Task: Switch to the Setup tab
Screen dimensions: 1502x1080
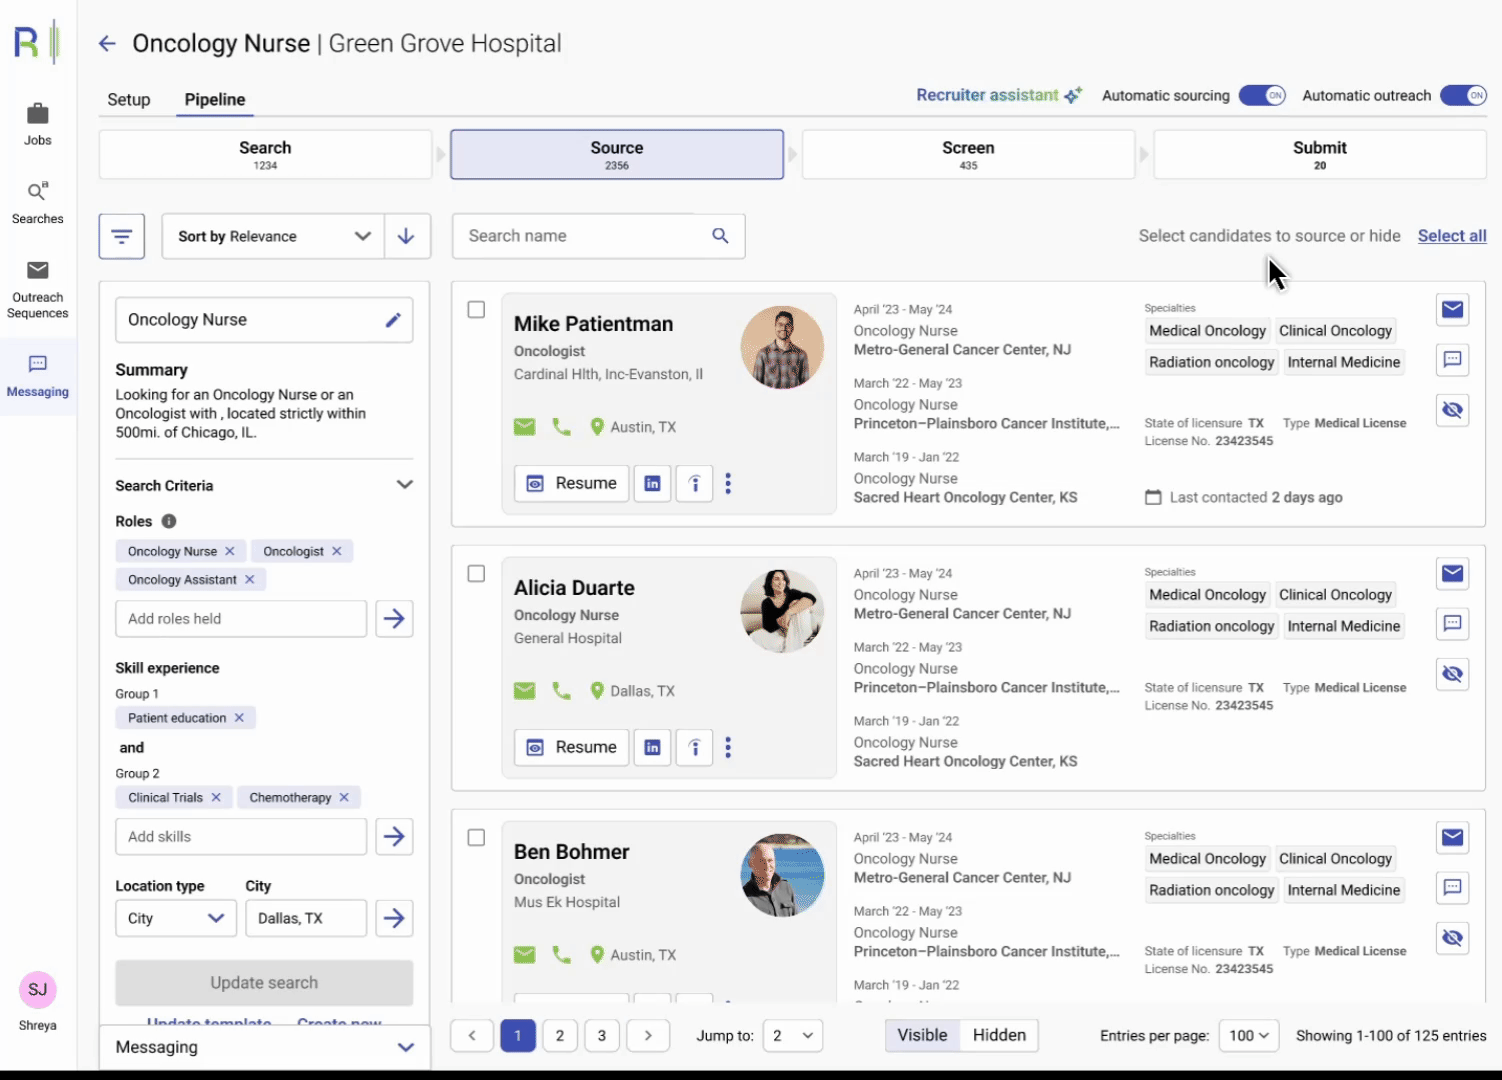Action: [x=128, y=99]
